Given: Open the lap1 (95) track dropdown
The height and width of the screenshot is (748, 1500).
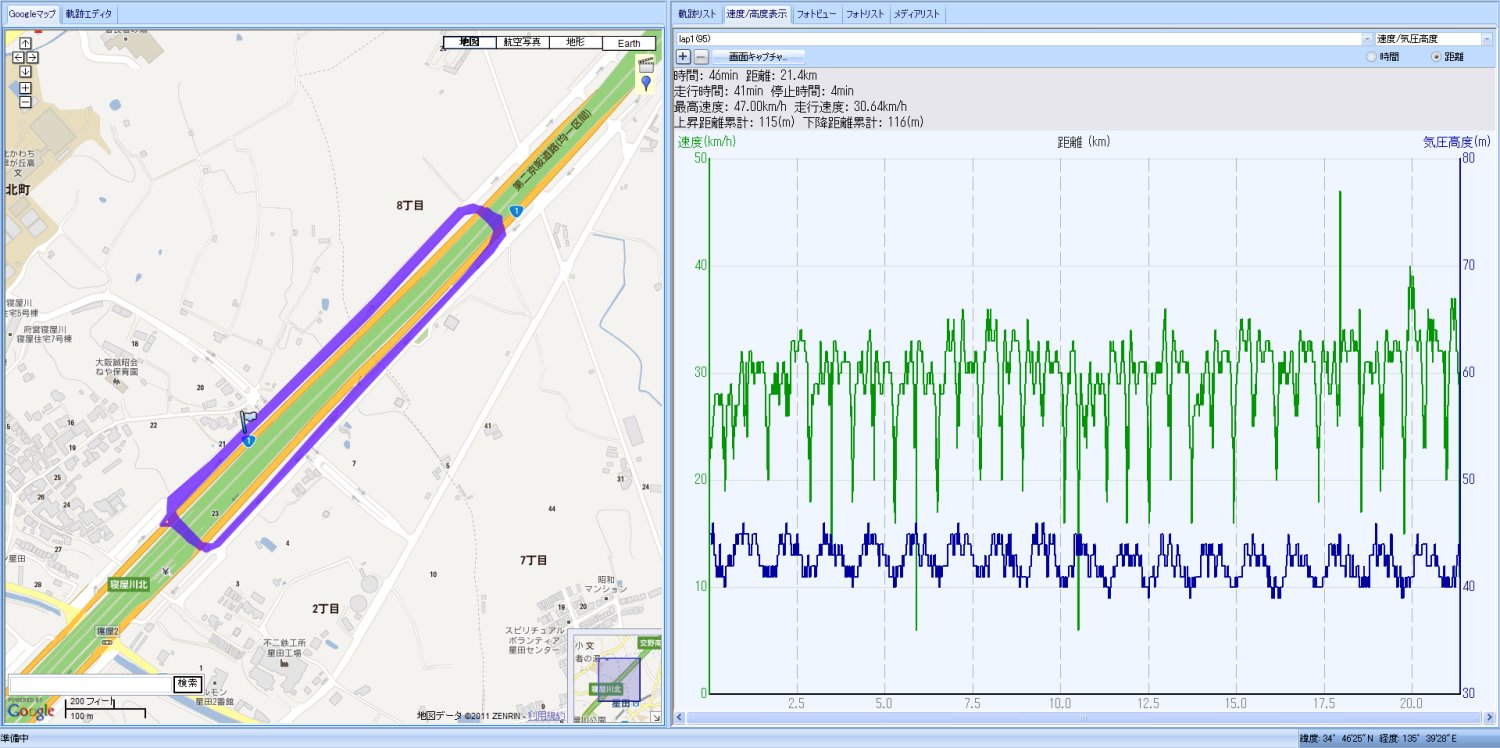Looking at the screenshot, I should click(x=1368, y=38).
